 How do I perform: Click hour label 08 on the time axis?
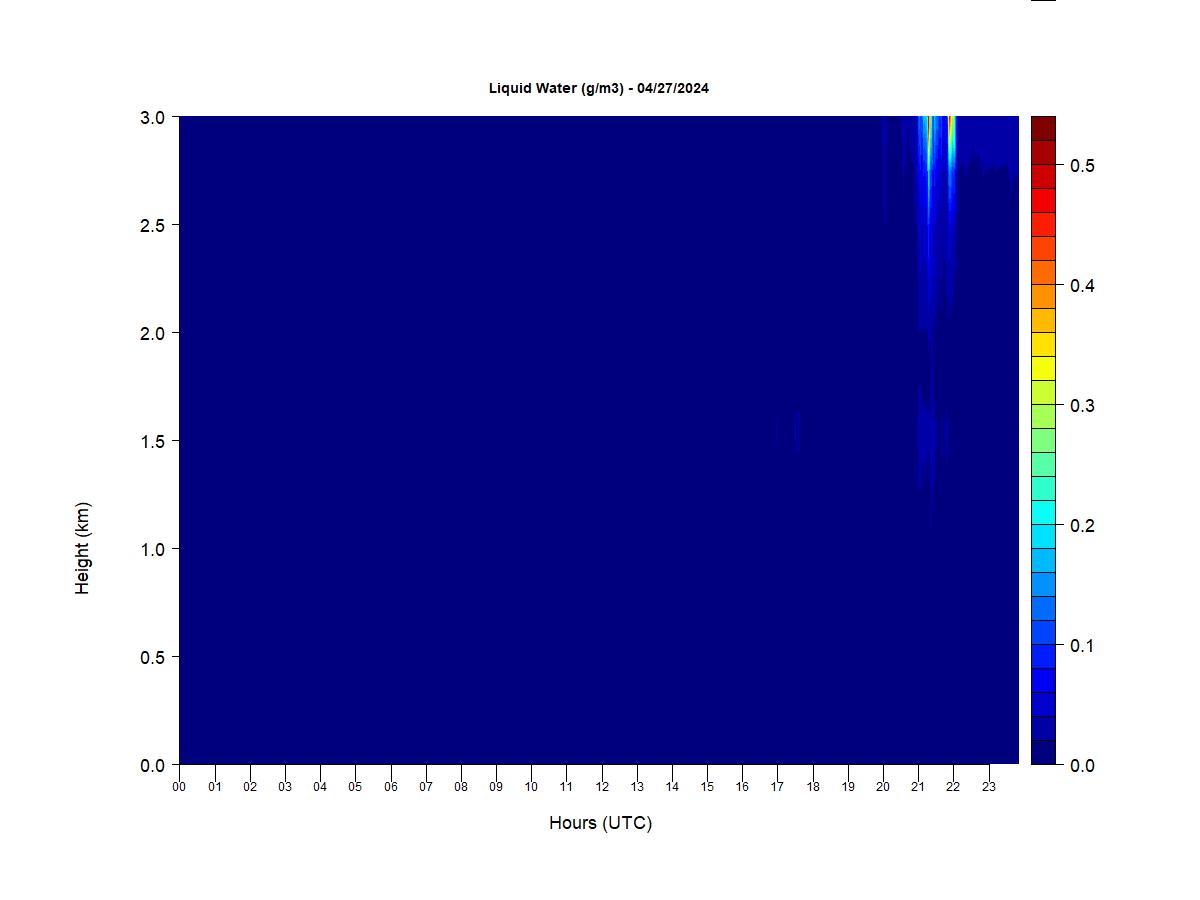coord(461,787)
